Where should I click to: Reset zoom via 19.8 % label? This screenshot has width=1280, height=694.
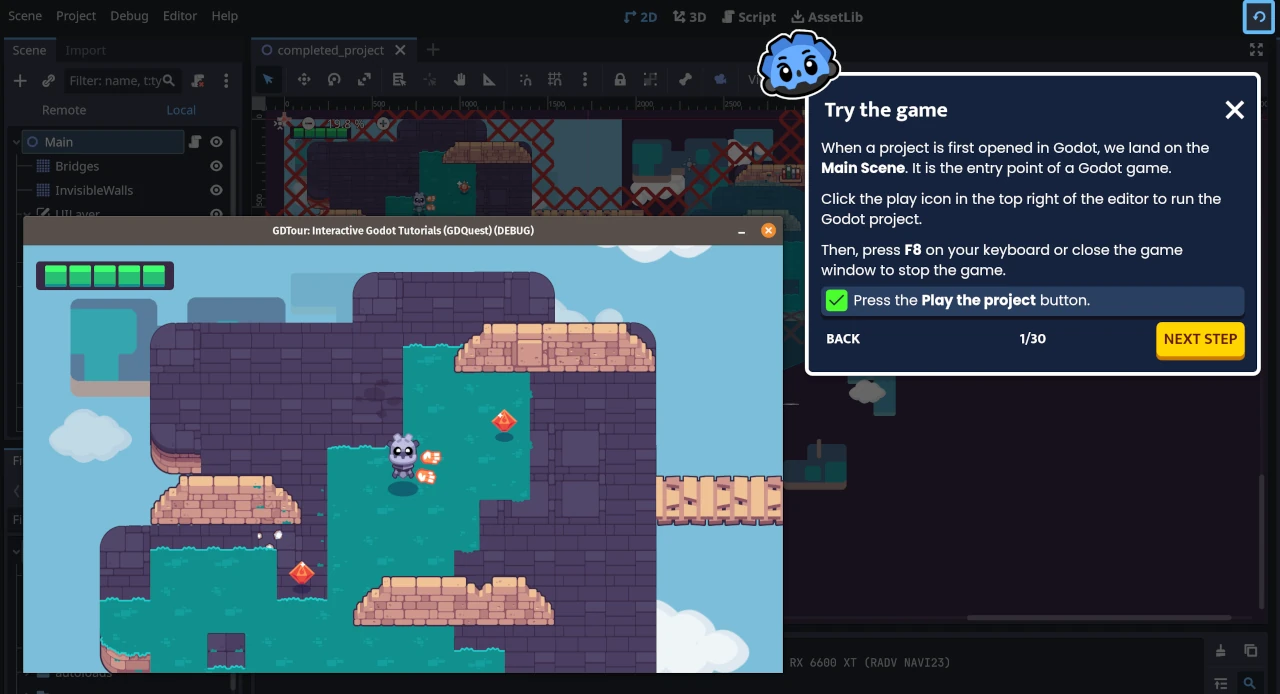click(x=347, y=124)
